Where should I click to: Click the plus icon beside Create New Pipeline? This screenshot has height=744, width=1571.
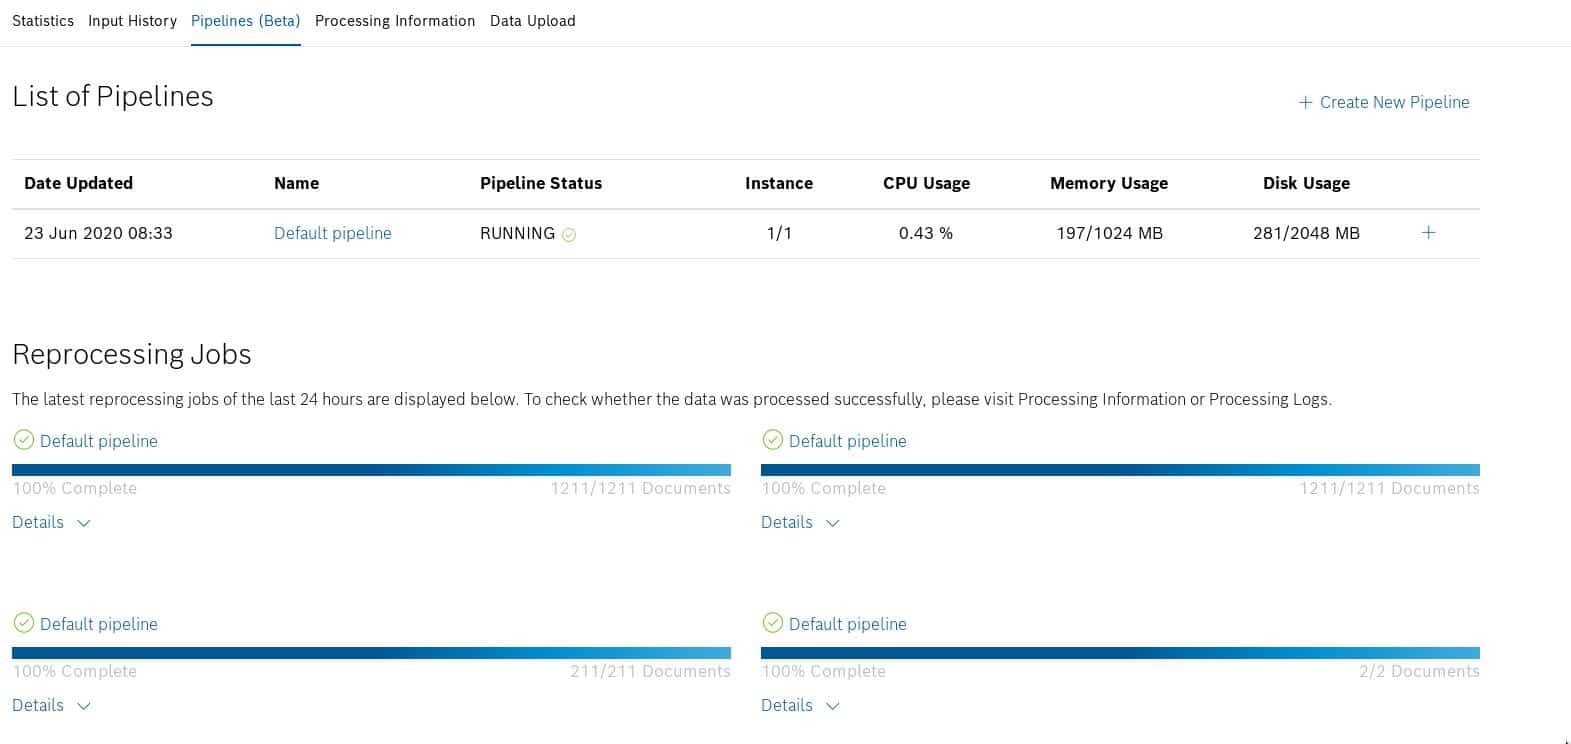click(x=1305, y=102)
